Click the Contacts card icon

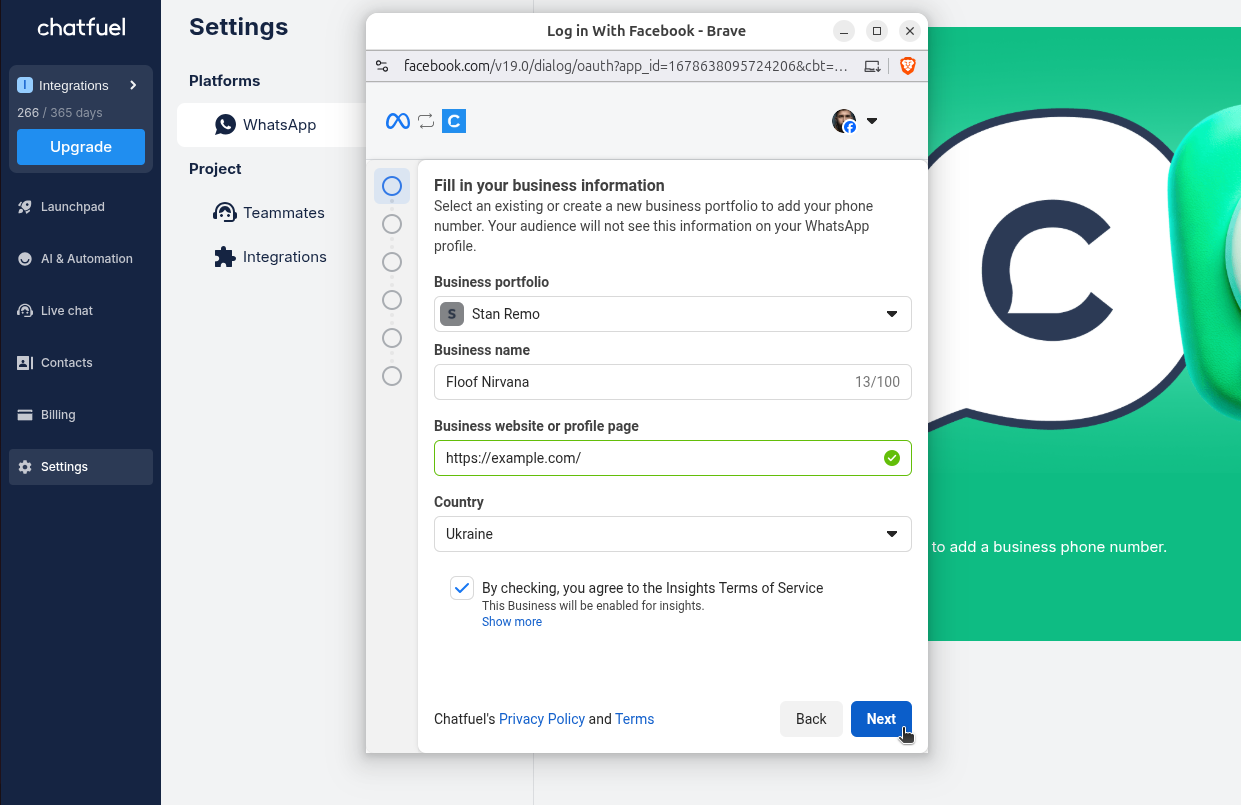[x=25, y=363]
